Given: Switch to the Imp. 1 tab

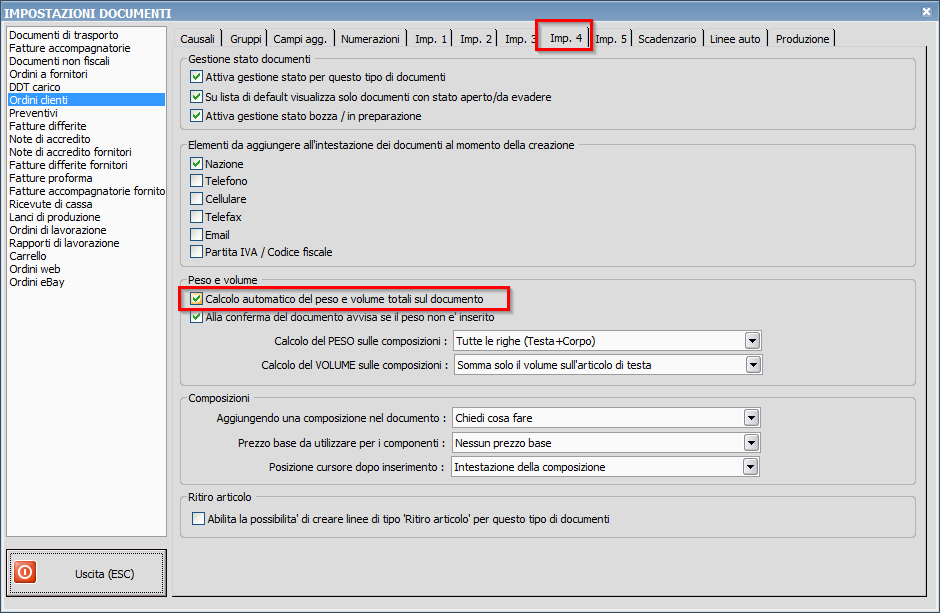Looking at the screenshot, I should (431, 39).
